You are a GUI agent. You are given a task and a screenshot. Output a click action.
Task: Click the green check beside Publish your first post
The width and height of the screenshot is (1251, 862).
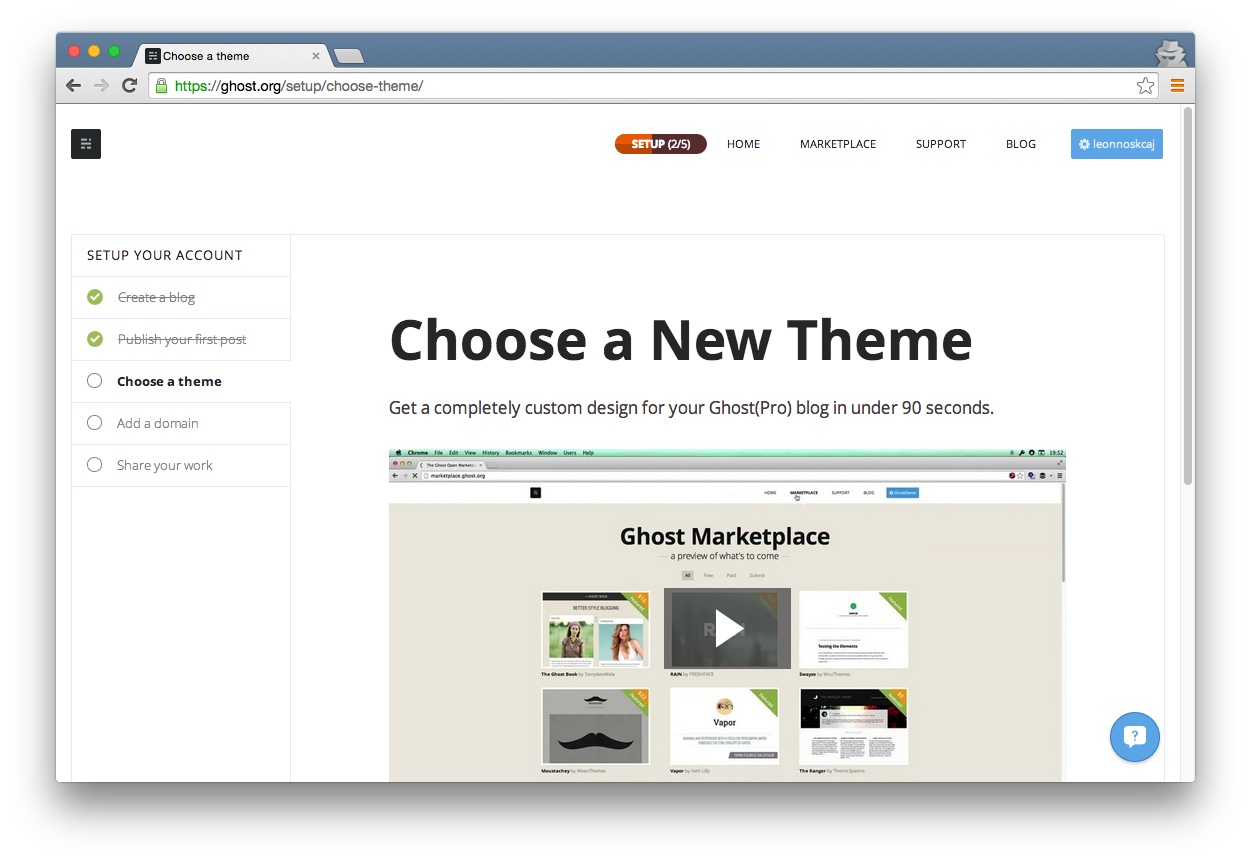click(x=95, y=339)
